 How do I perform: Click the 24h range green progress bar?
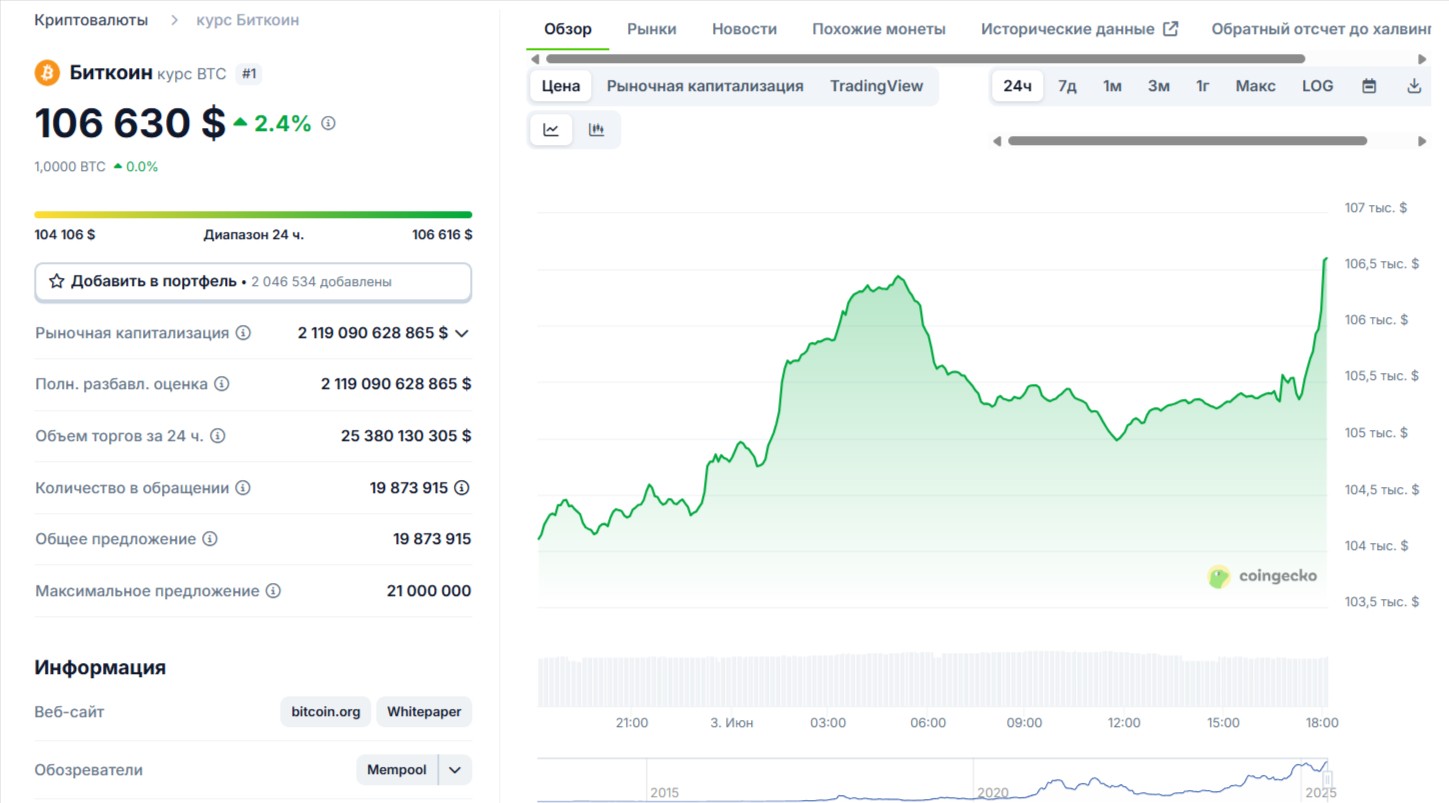tap(253, 215)
